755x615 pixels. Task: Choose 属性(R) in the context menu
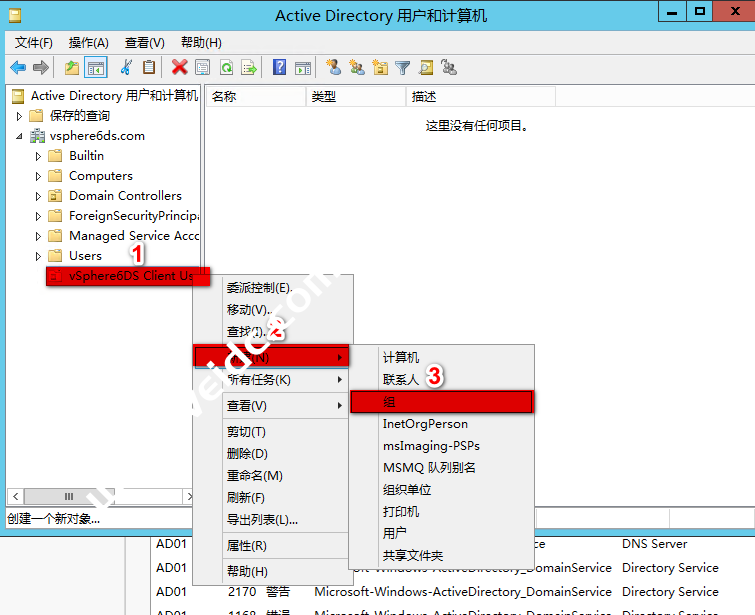point(246,546)
